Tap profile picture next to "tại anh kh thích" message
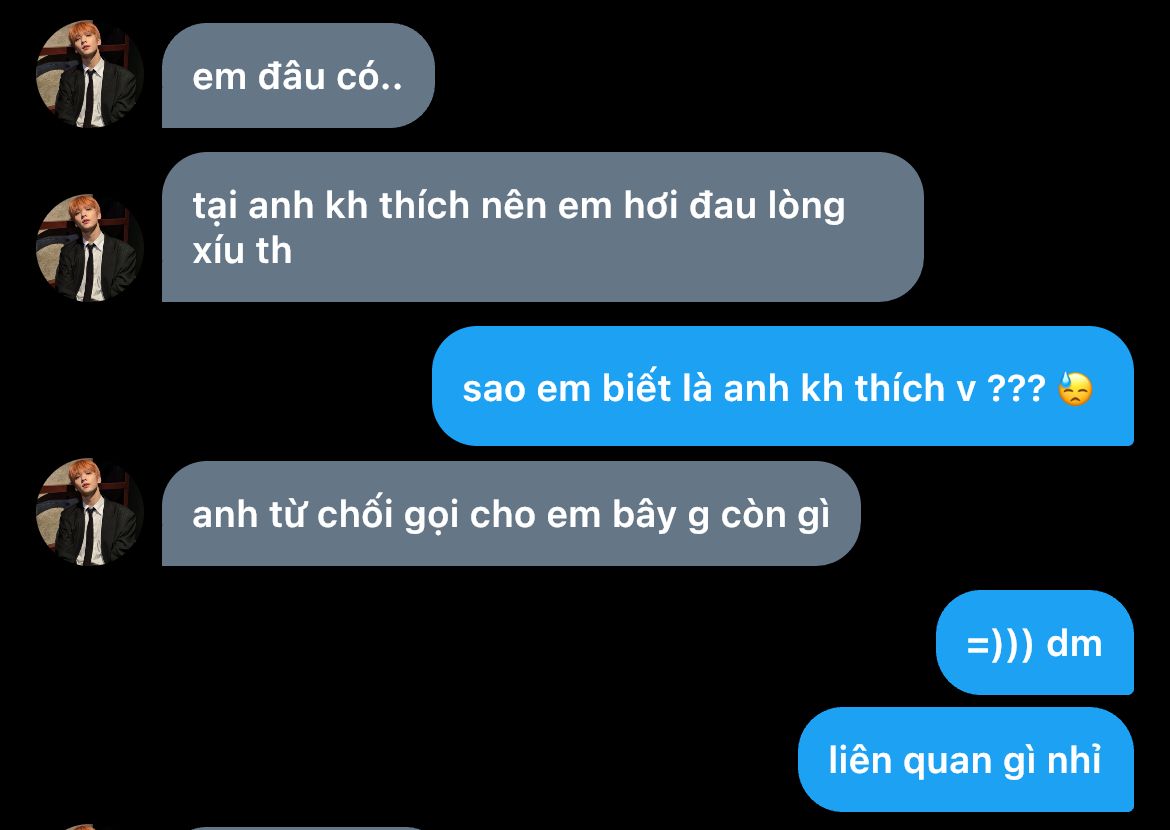 pyautogui.click(x=90, y=248)
